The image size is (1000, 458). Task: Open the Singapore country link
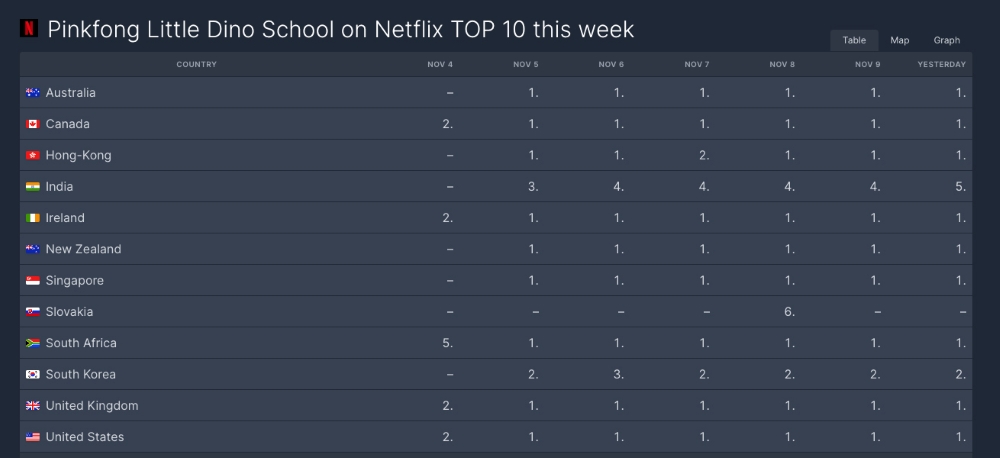[x=75, y=281]
